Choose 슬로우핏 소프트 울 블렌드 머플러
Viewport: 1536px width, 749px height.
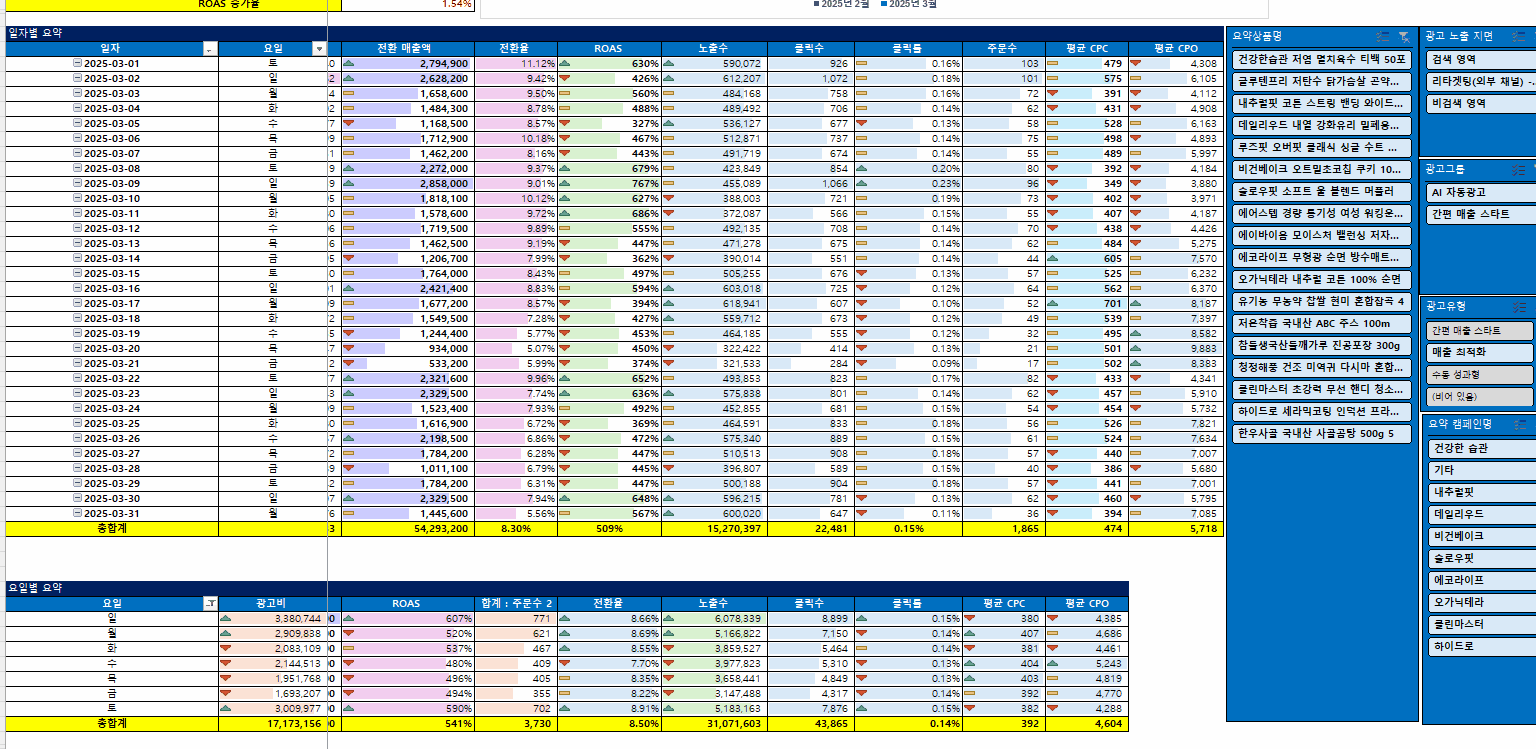point(1321,191)
